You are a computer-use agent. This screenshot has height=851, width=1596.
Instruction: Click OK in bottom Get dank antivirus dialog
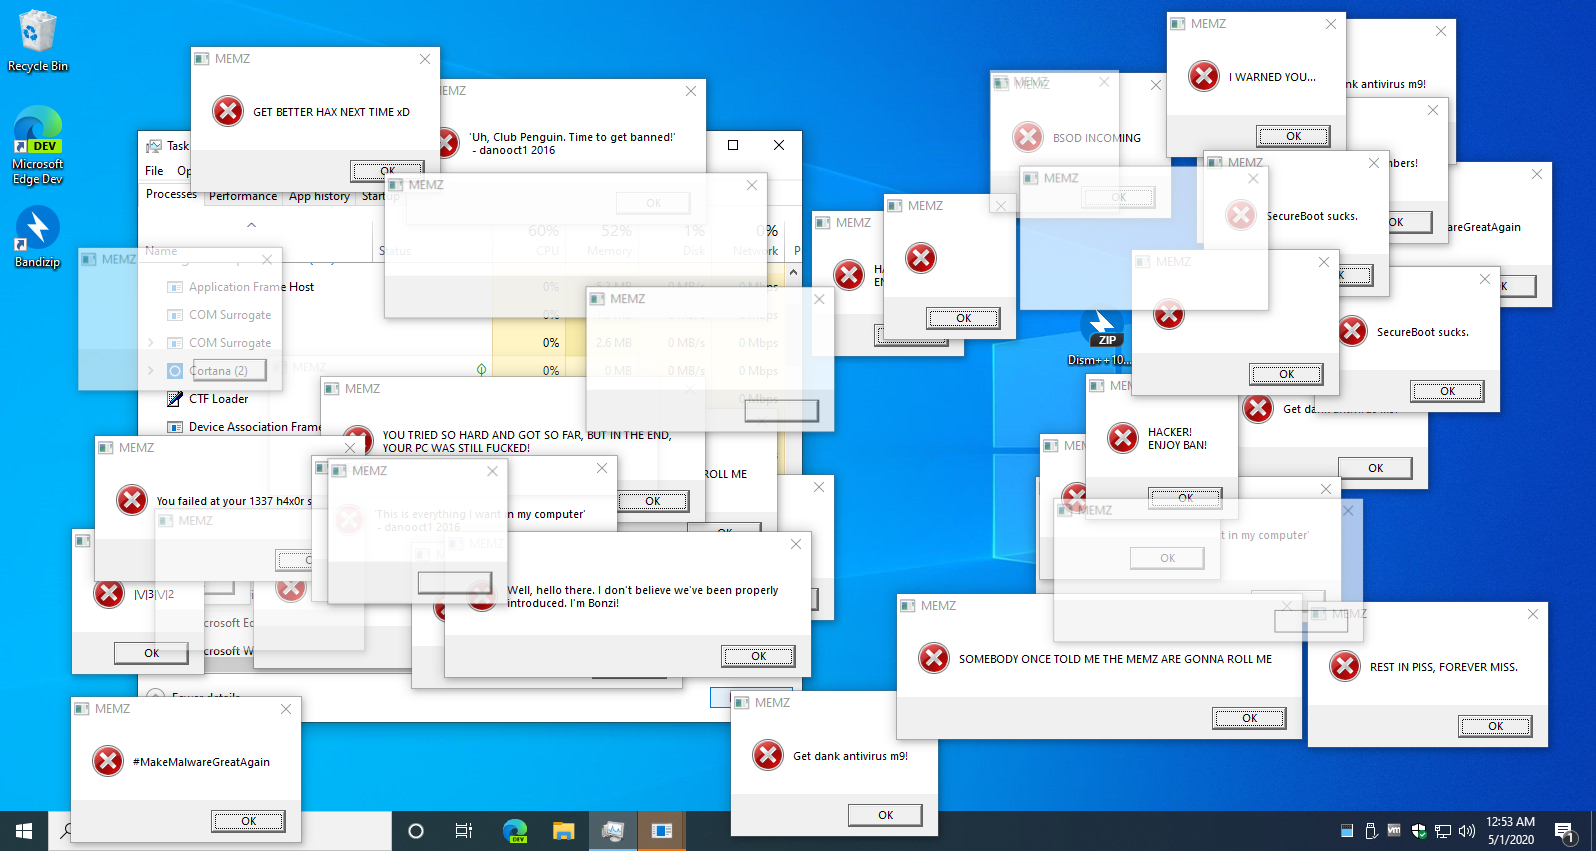(x=885, y=815)
